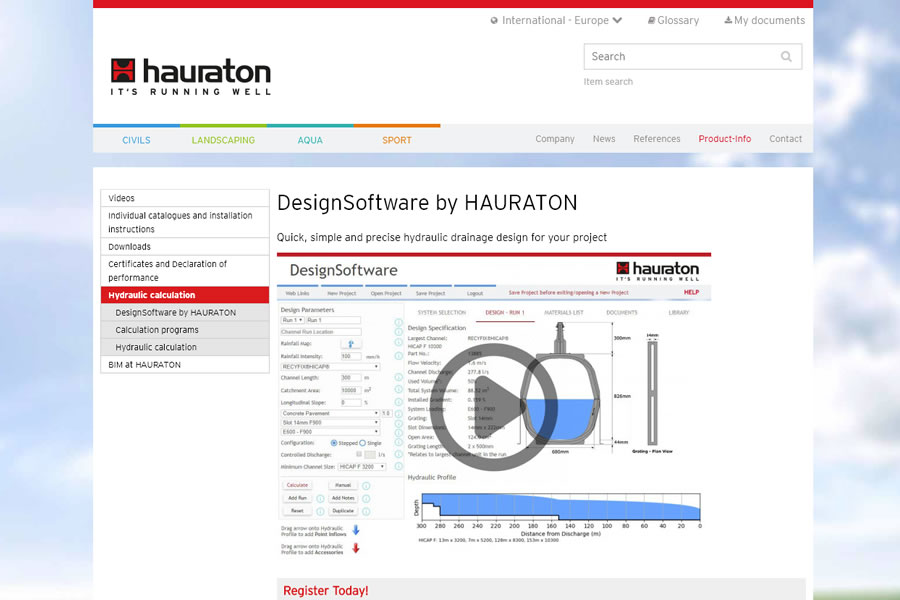This screenshot has height=600, width=900.
Task: Open Individual catalogues and installation instructions
Action: coord(185,222)
